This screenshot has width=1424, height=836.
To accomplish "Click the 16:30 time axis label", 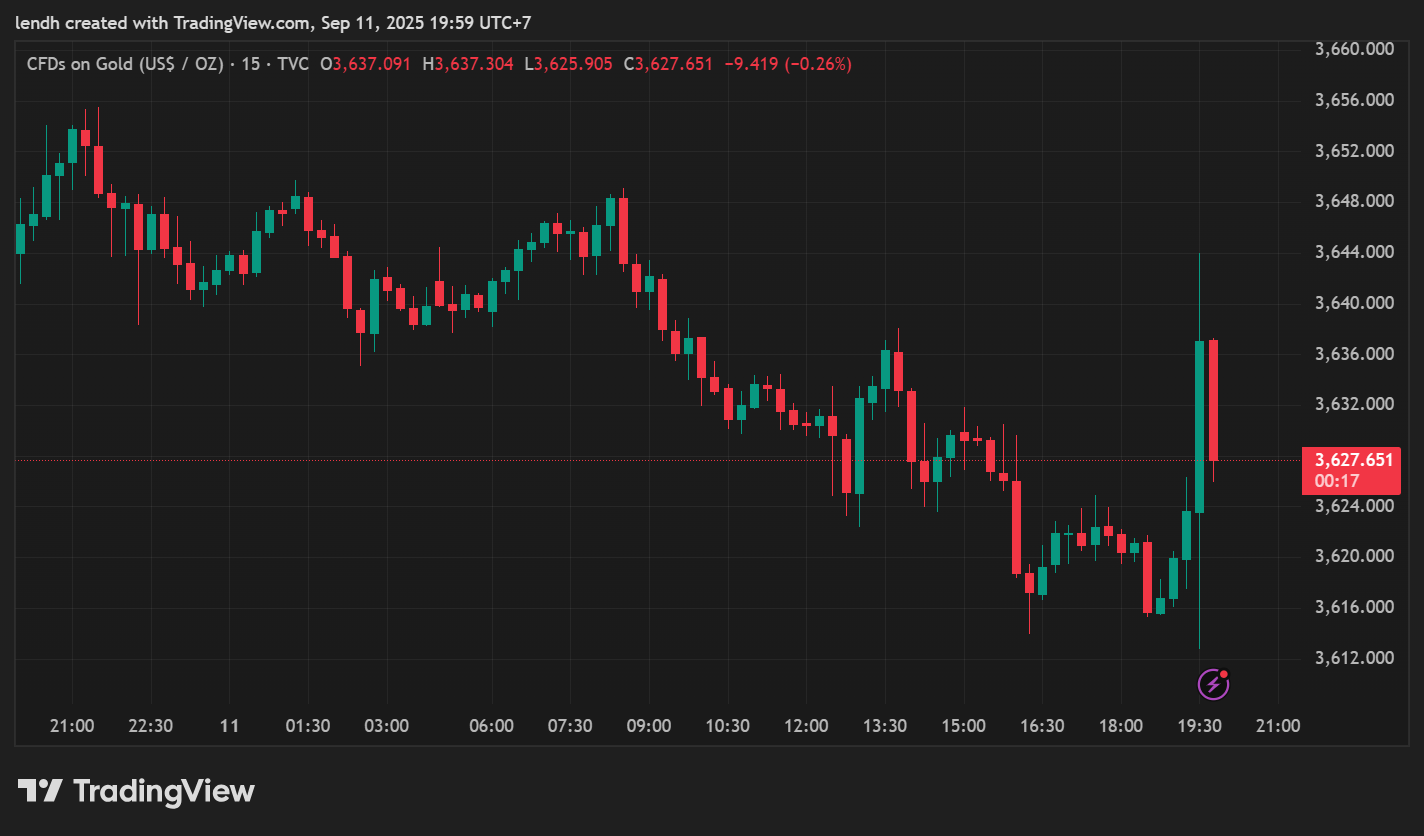I will [x=1042, y=726].
